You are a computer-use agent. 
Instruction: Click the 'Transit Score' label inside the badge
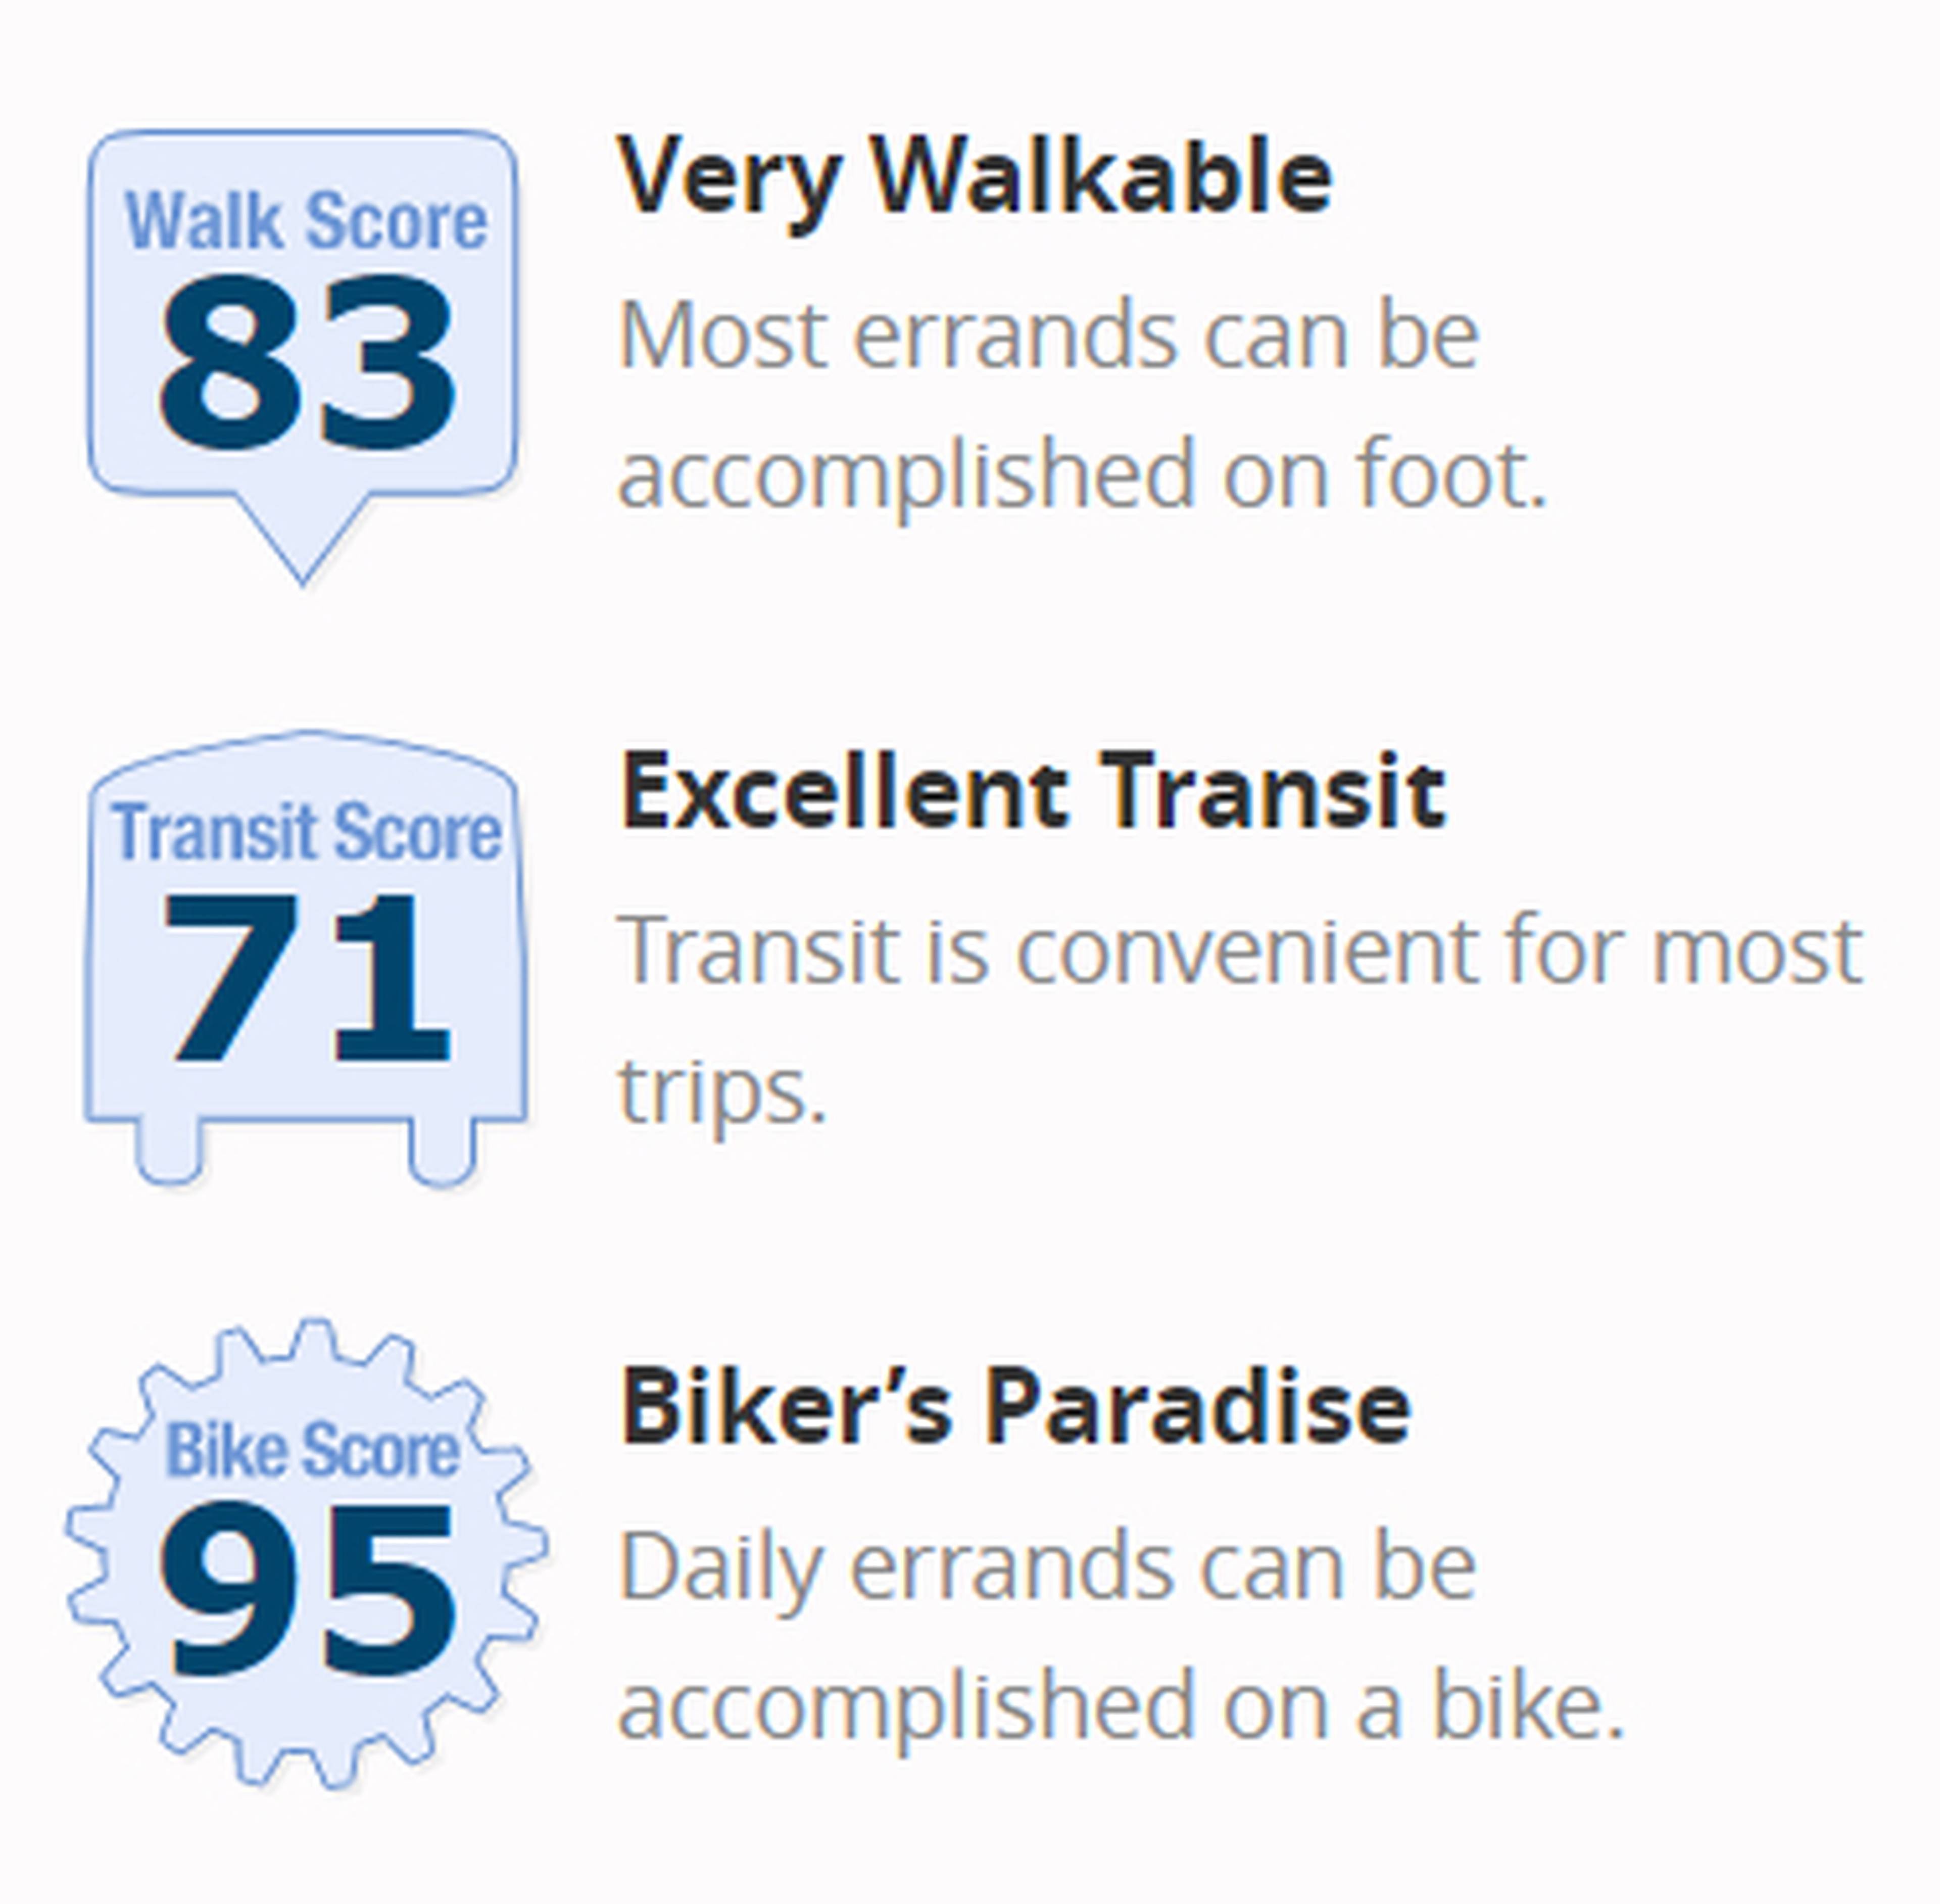(306, 832)
